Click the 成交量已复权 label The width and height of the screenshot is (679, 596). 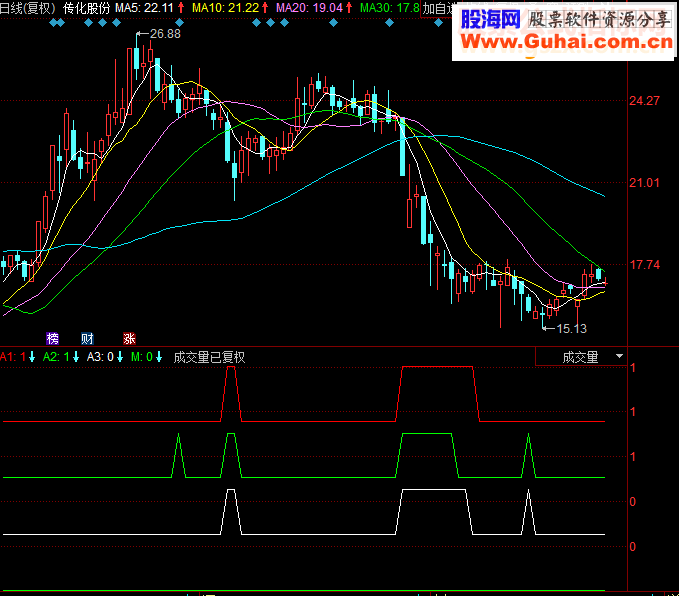(209, 357)
